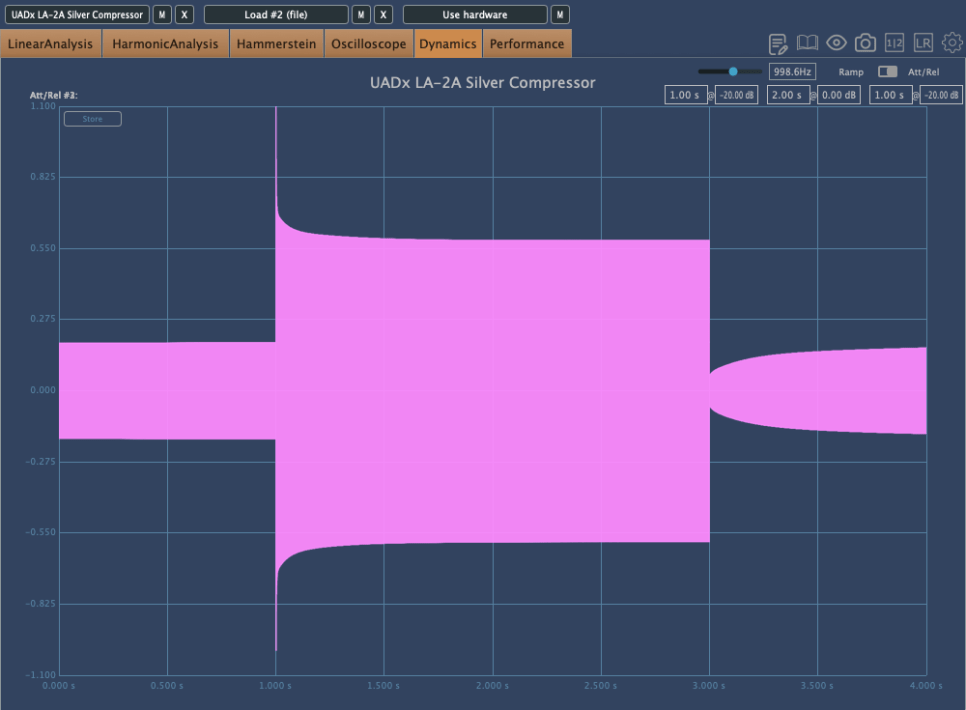
Task: Switch to the HarmonicAnalysis tab
Action: pyautogui.click(x=165, y=44)
